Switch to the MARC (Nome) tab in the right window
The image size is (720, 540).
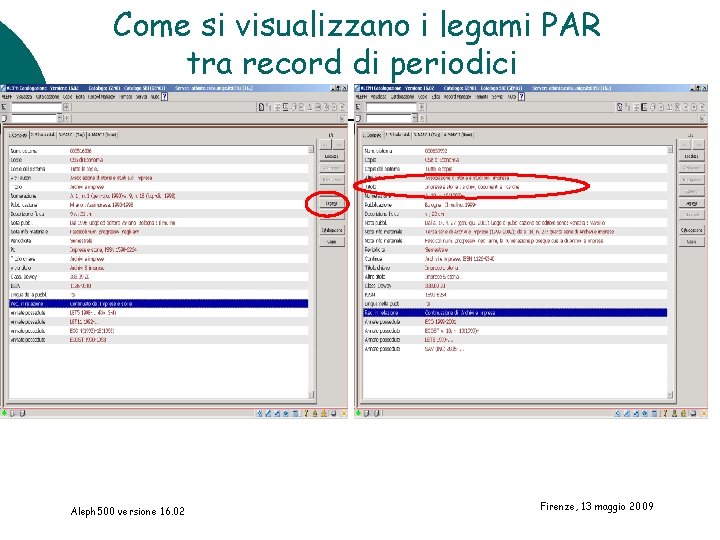458,135
